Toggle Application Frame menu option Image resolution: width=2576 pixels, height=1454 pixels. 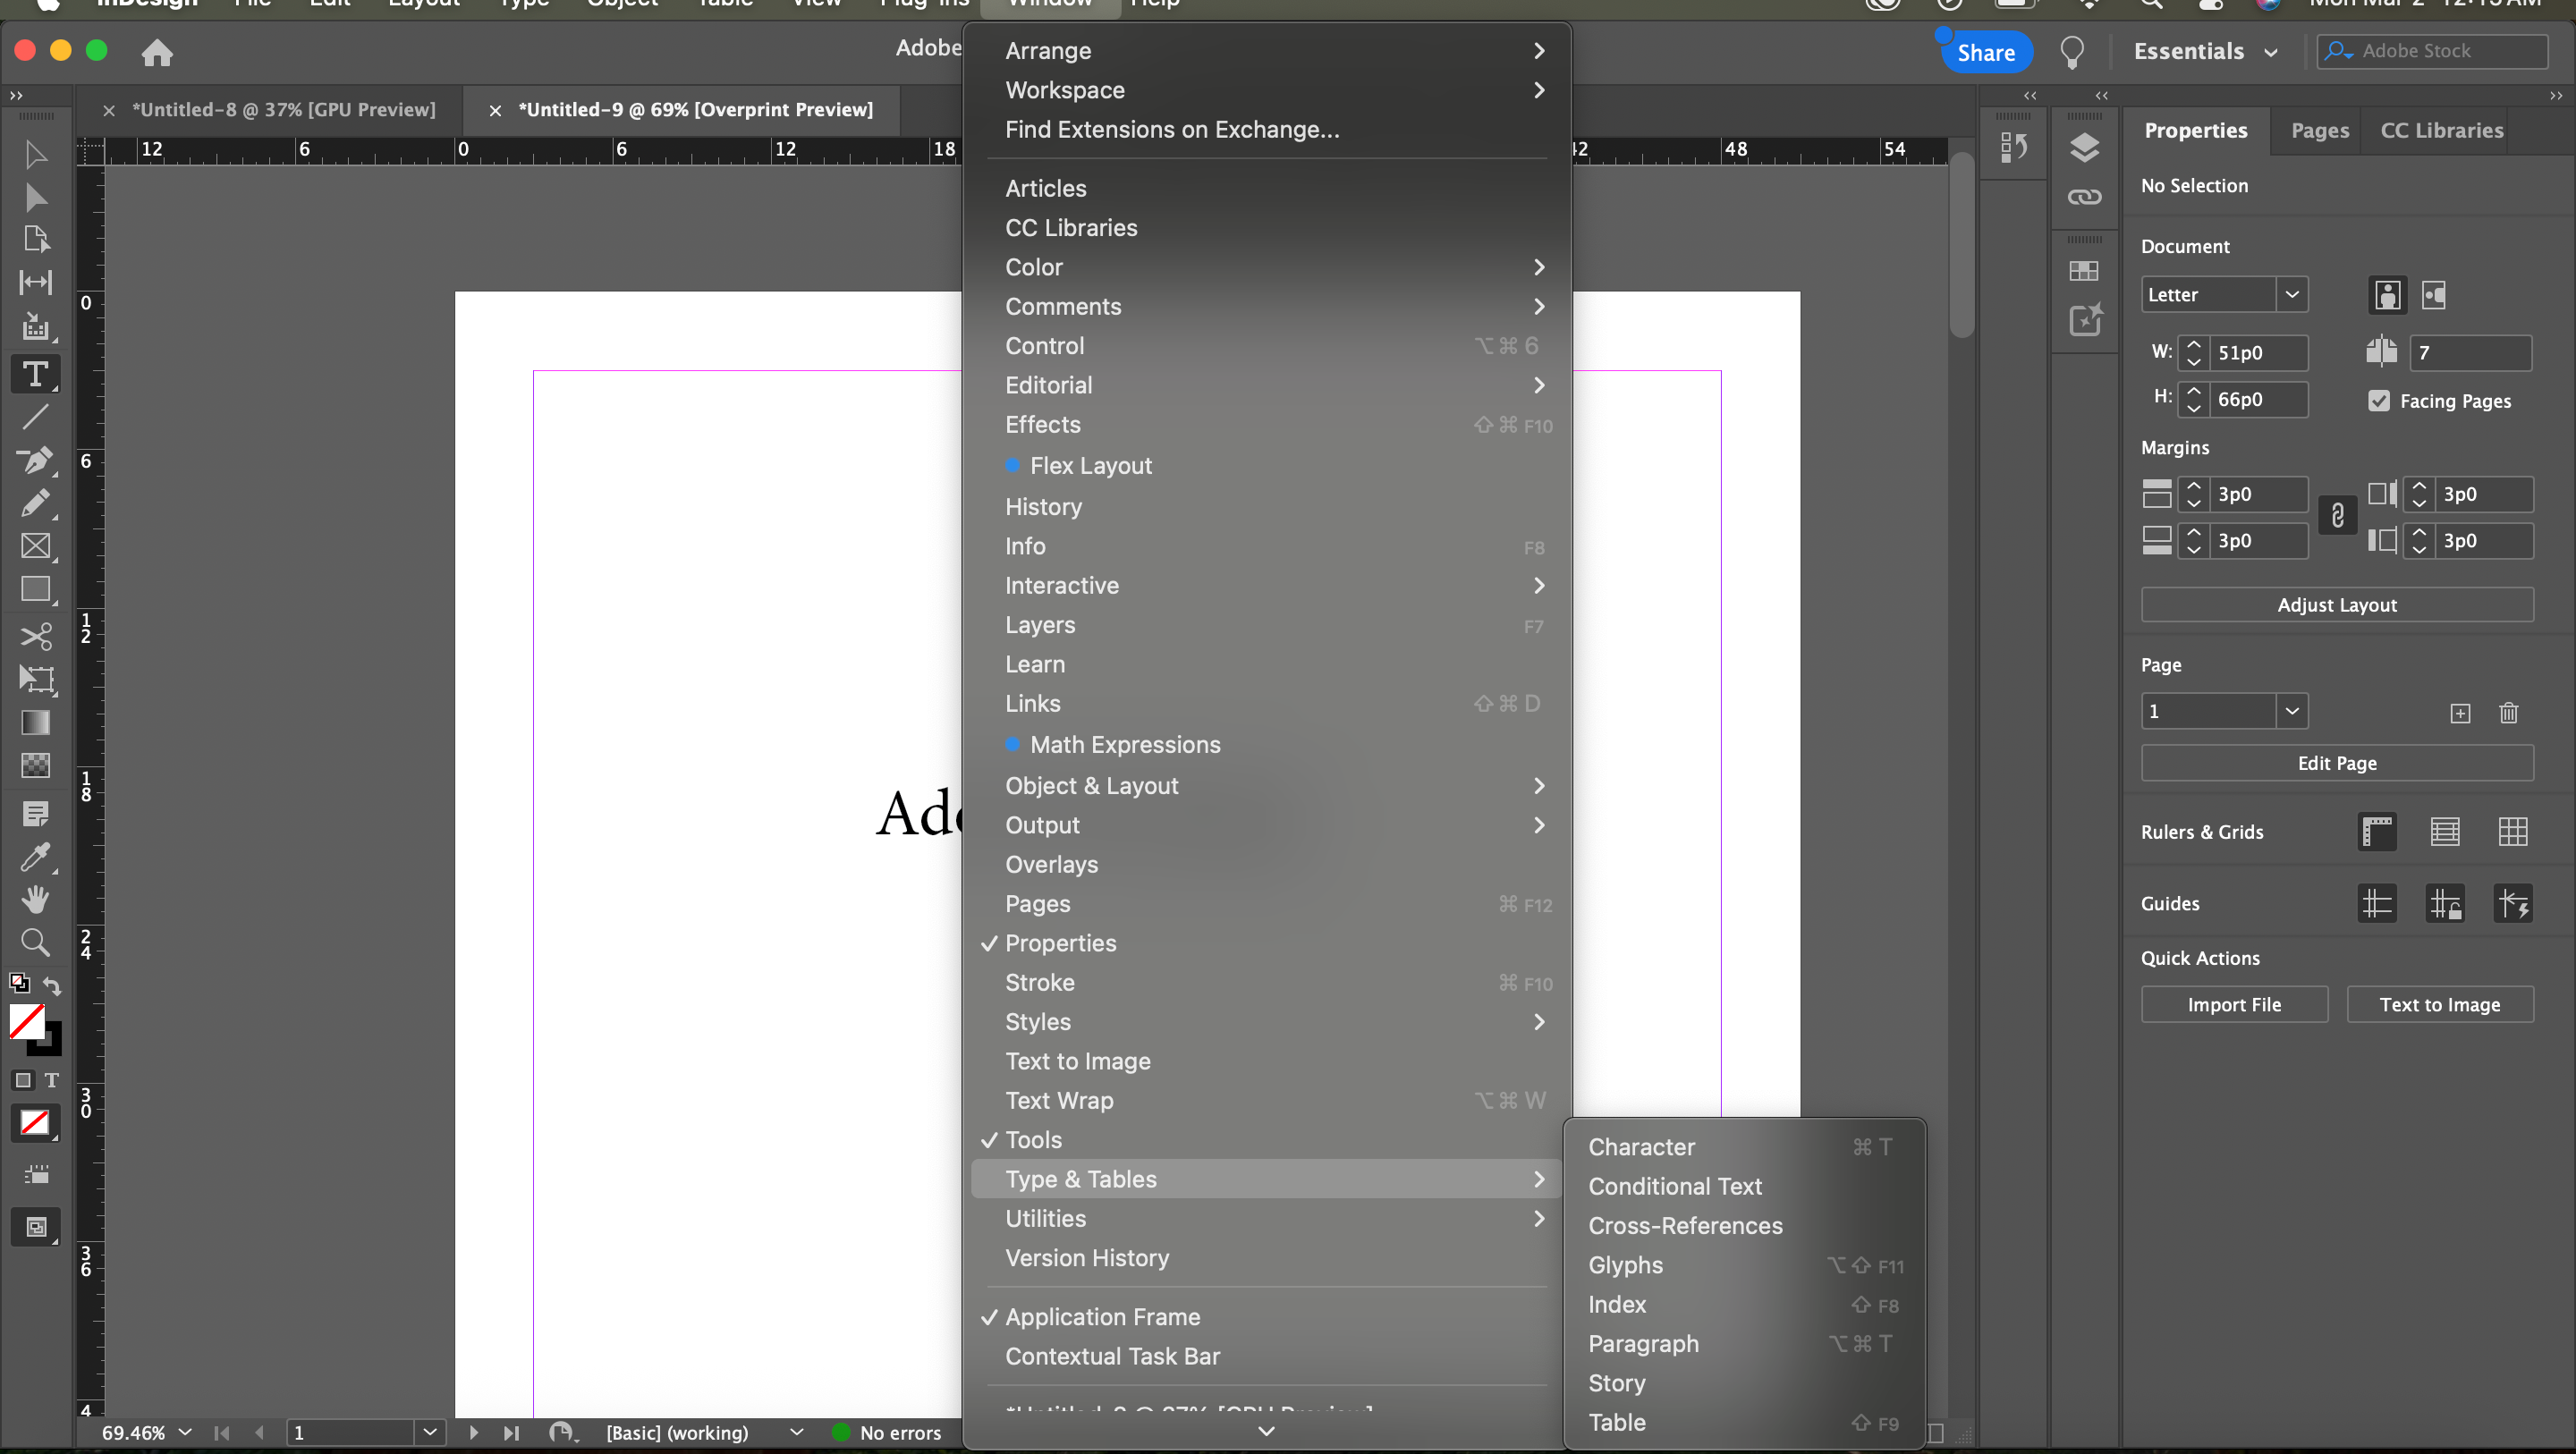pos(1102,1317)
